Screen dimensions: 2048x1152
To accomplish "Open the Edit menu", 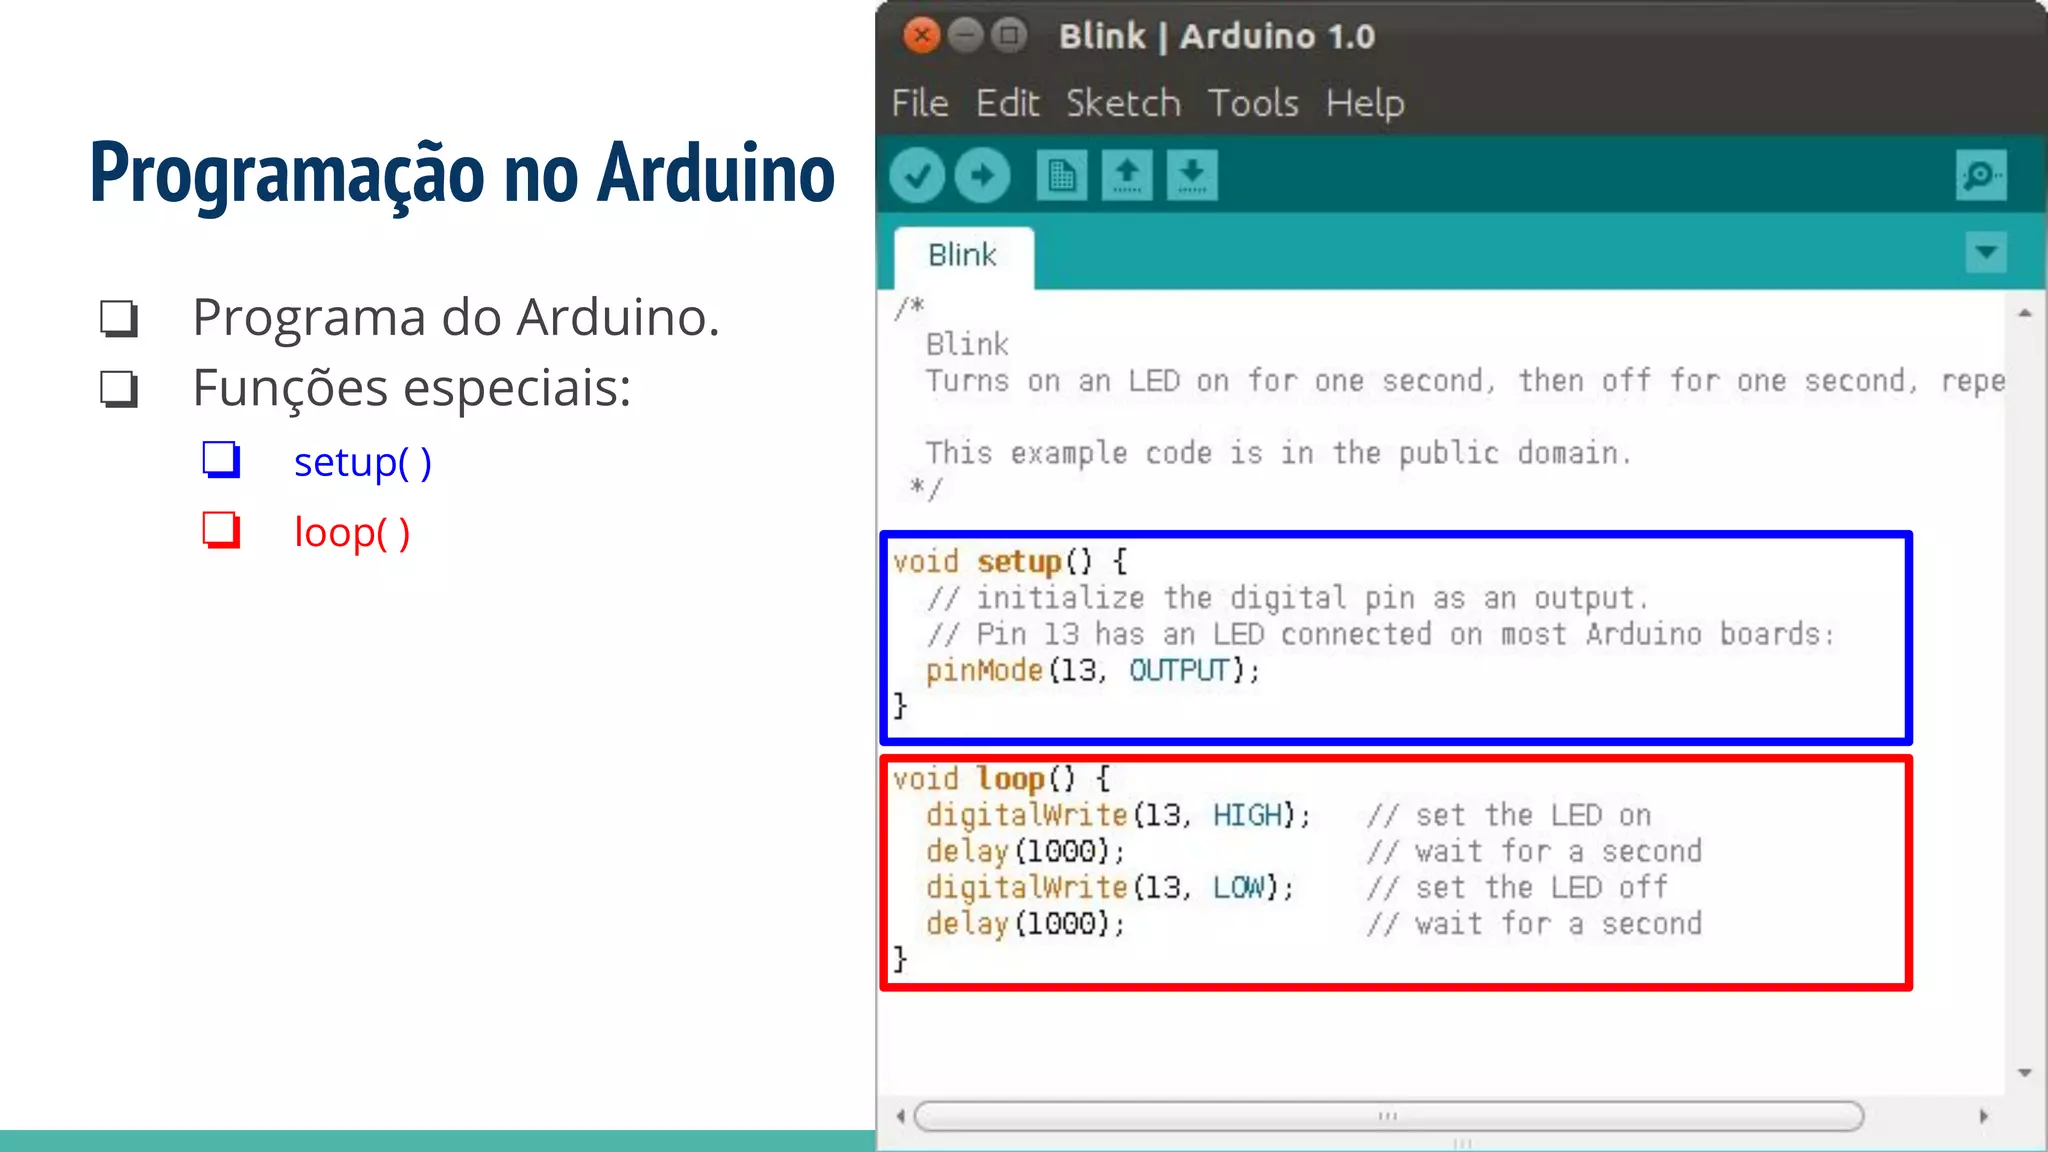I will 1007,103.
